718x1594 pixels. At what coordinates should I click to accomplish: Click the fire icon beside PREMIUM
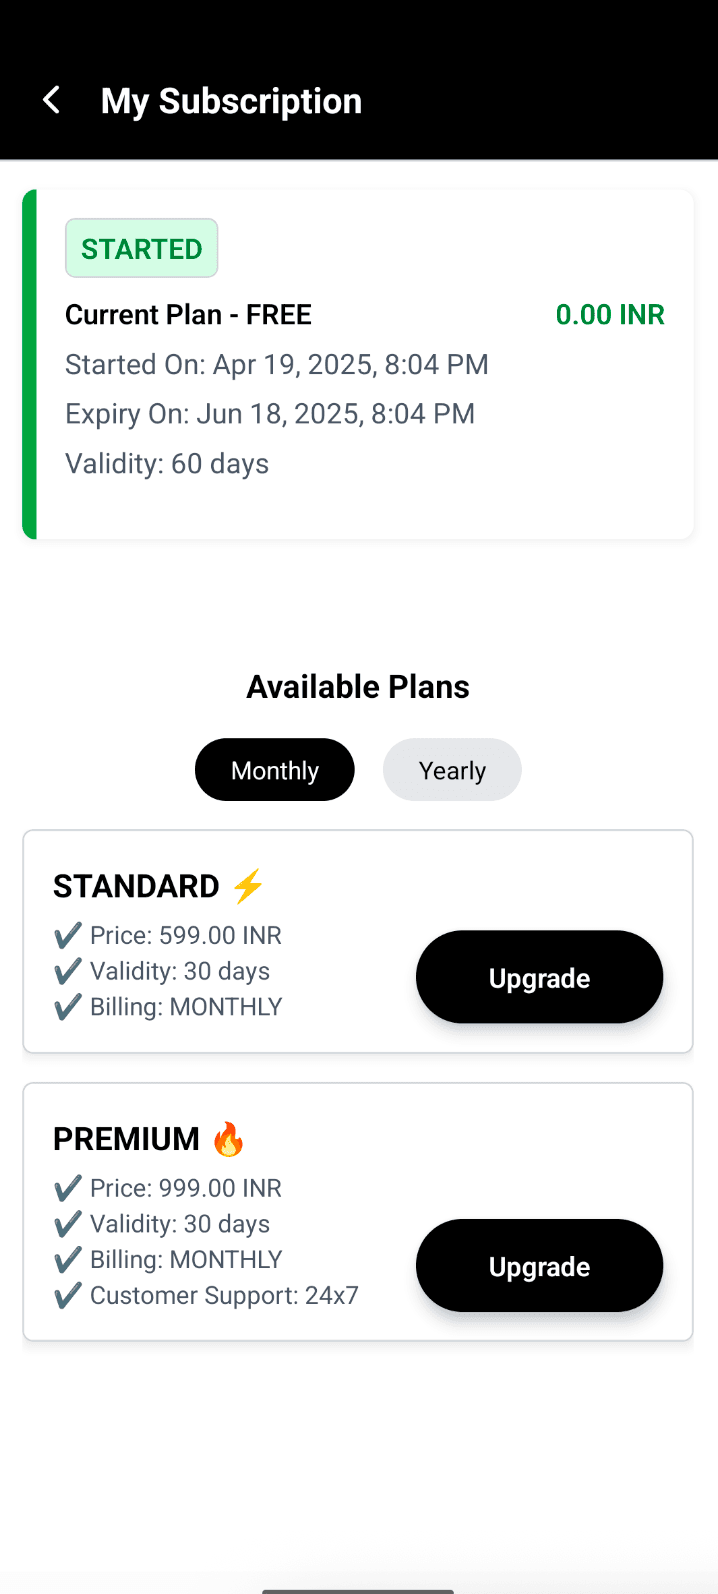click(x=228, y=1138)
